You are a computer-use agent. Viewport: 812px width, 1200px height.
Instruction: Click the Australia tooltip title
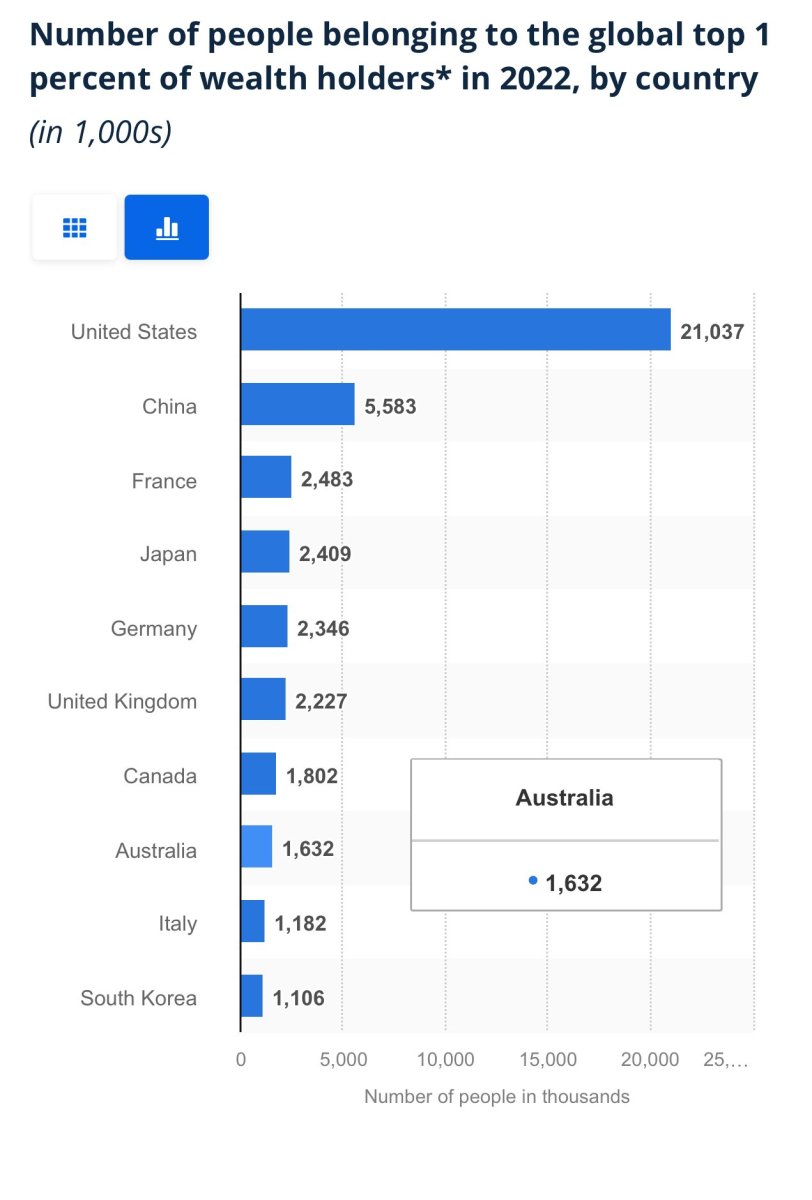pyautogui.click(x=565, y=798)
